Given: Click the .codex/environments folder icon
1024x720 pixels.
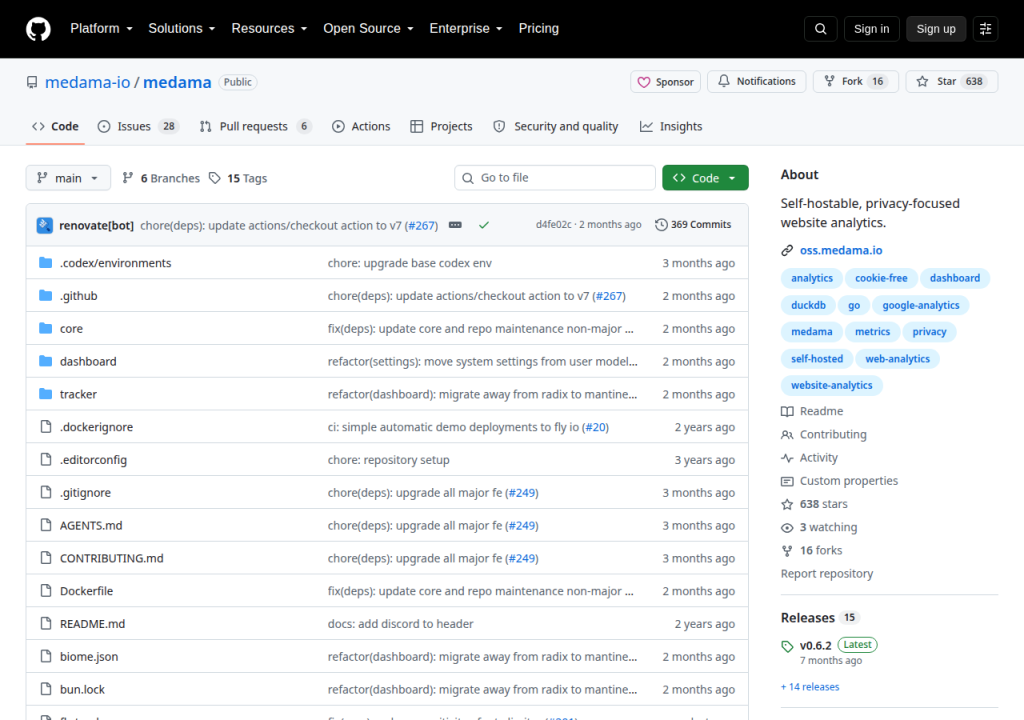Looking at the screenshot, I should tap(46, 263).
